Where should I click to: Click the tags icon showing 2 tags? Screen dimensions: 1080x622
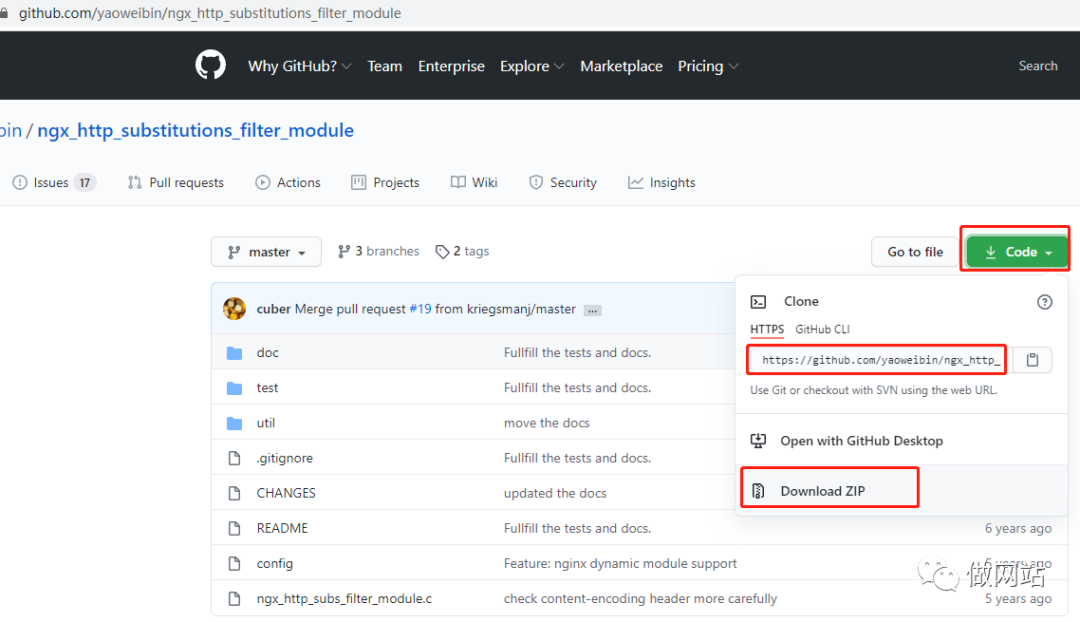tap(442, 251)
